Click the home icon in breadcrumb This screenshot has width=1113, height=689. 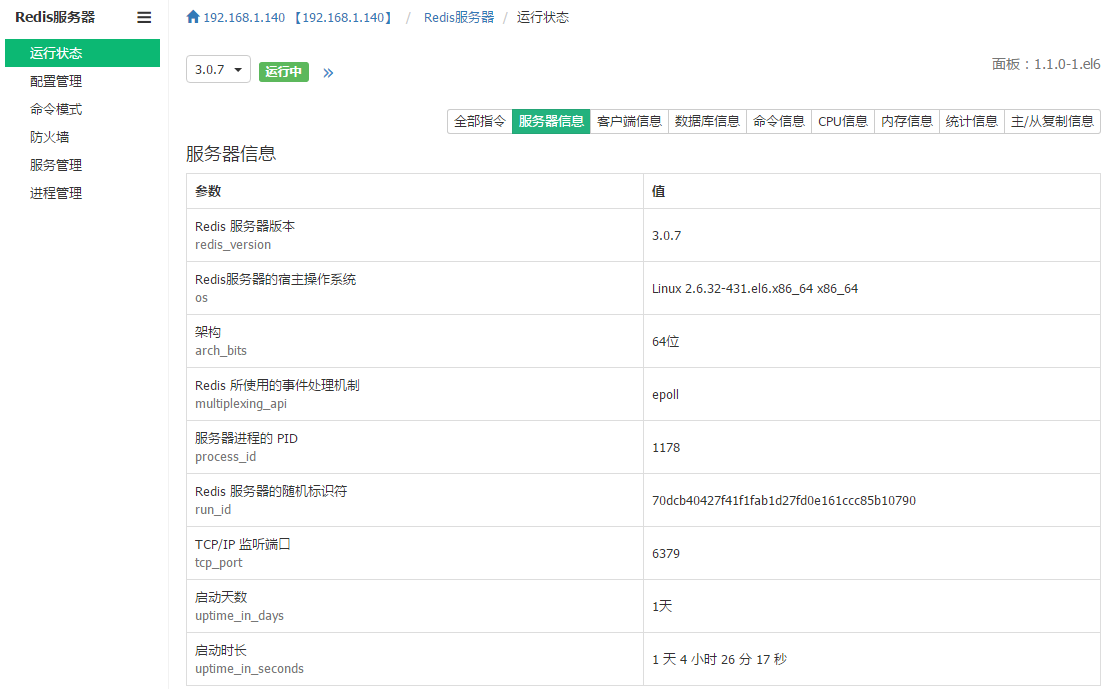point(193,17)
